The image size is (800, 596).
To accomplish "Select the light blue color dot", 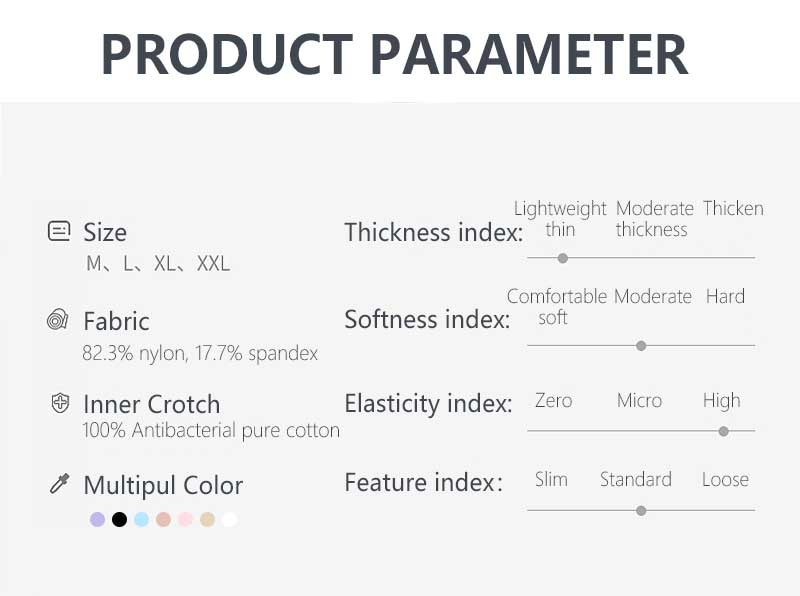I will (x=141, y=519).
